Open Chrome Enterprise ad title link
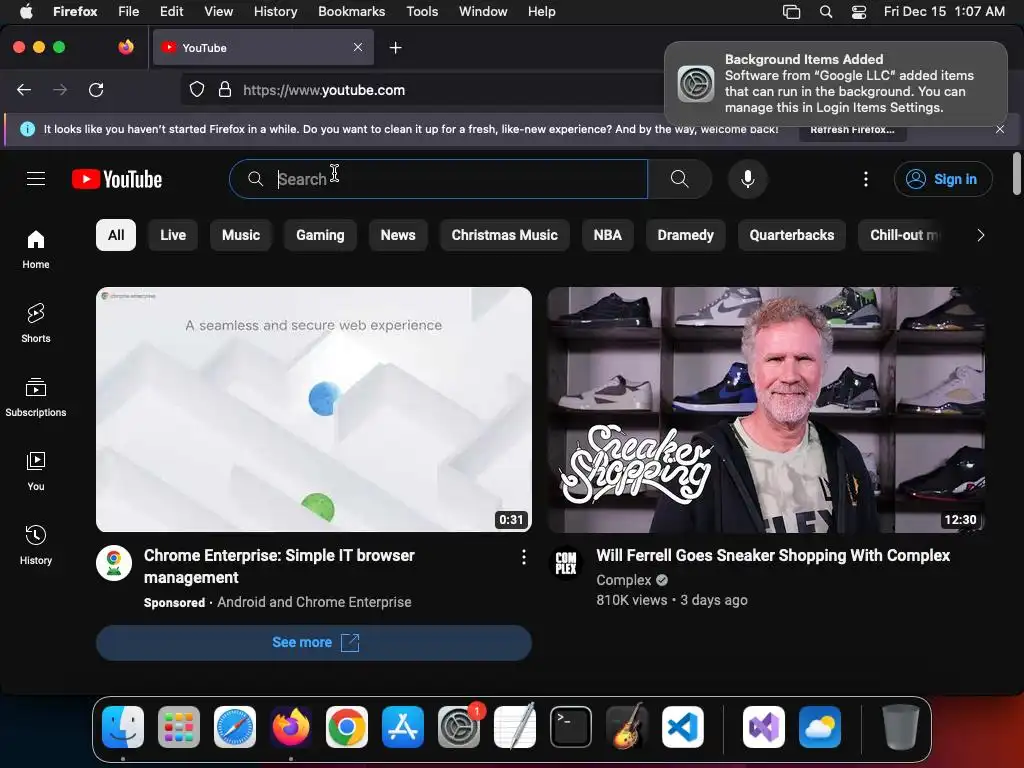Screen dimensions: 1024x768 tap(279, 566)
